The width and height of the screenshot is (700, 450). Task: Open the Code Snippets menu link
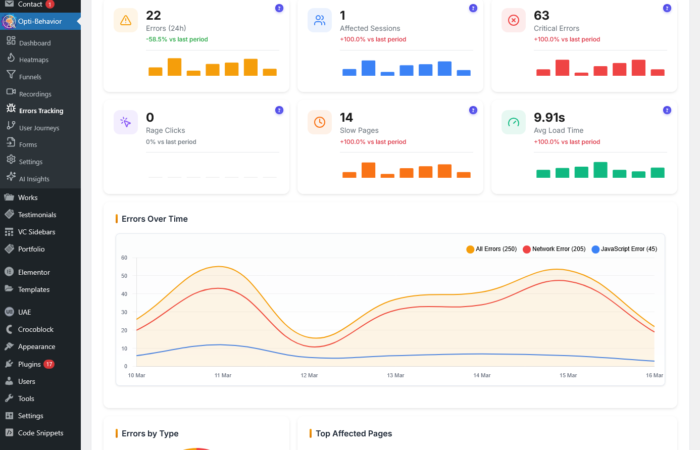(x=40, y=432)
